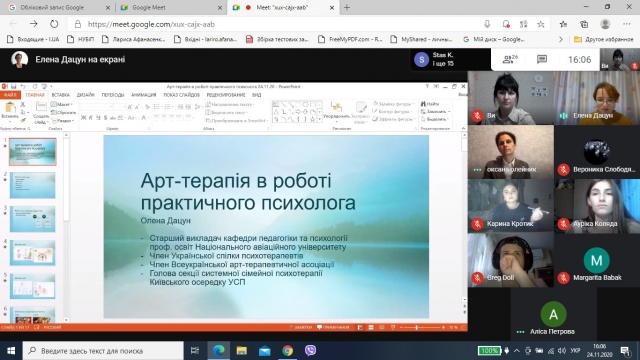Toggle underline (Ч) formatting
640x360 pixels.
[x=98, y=118]
